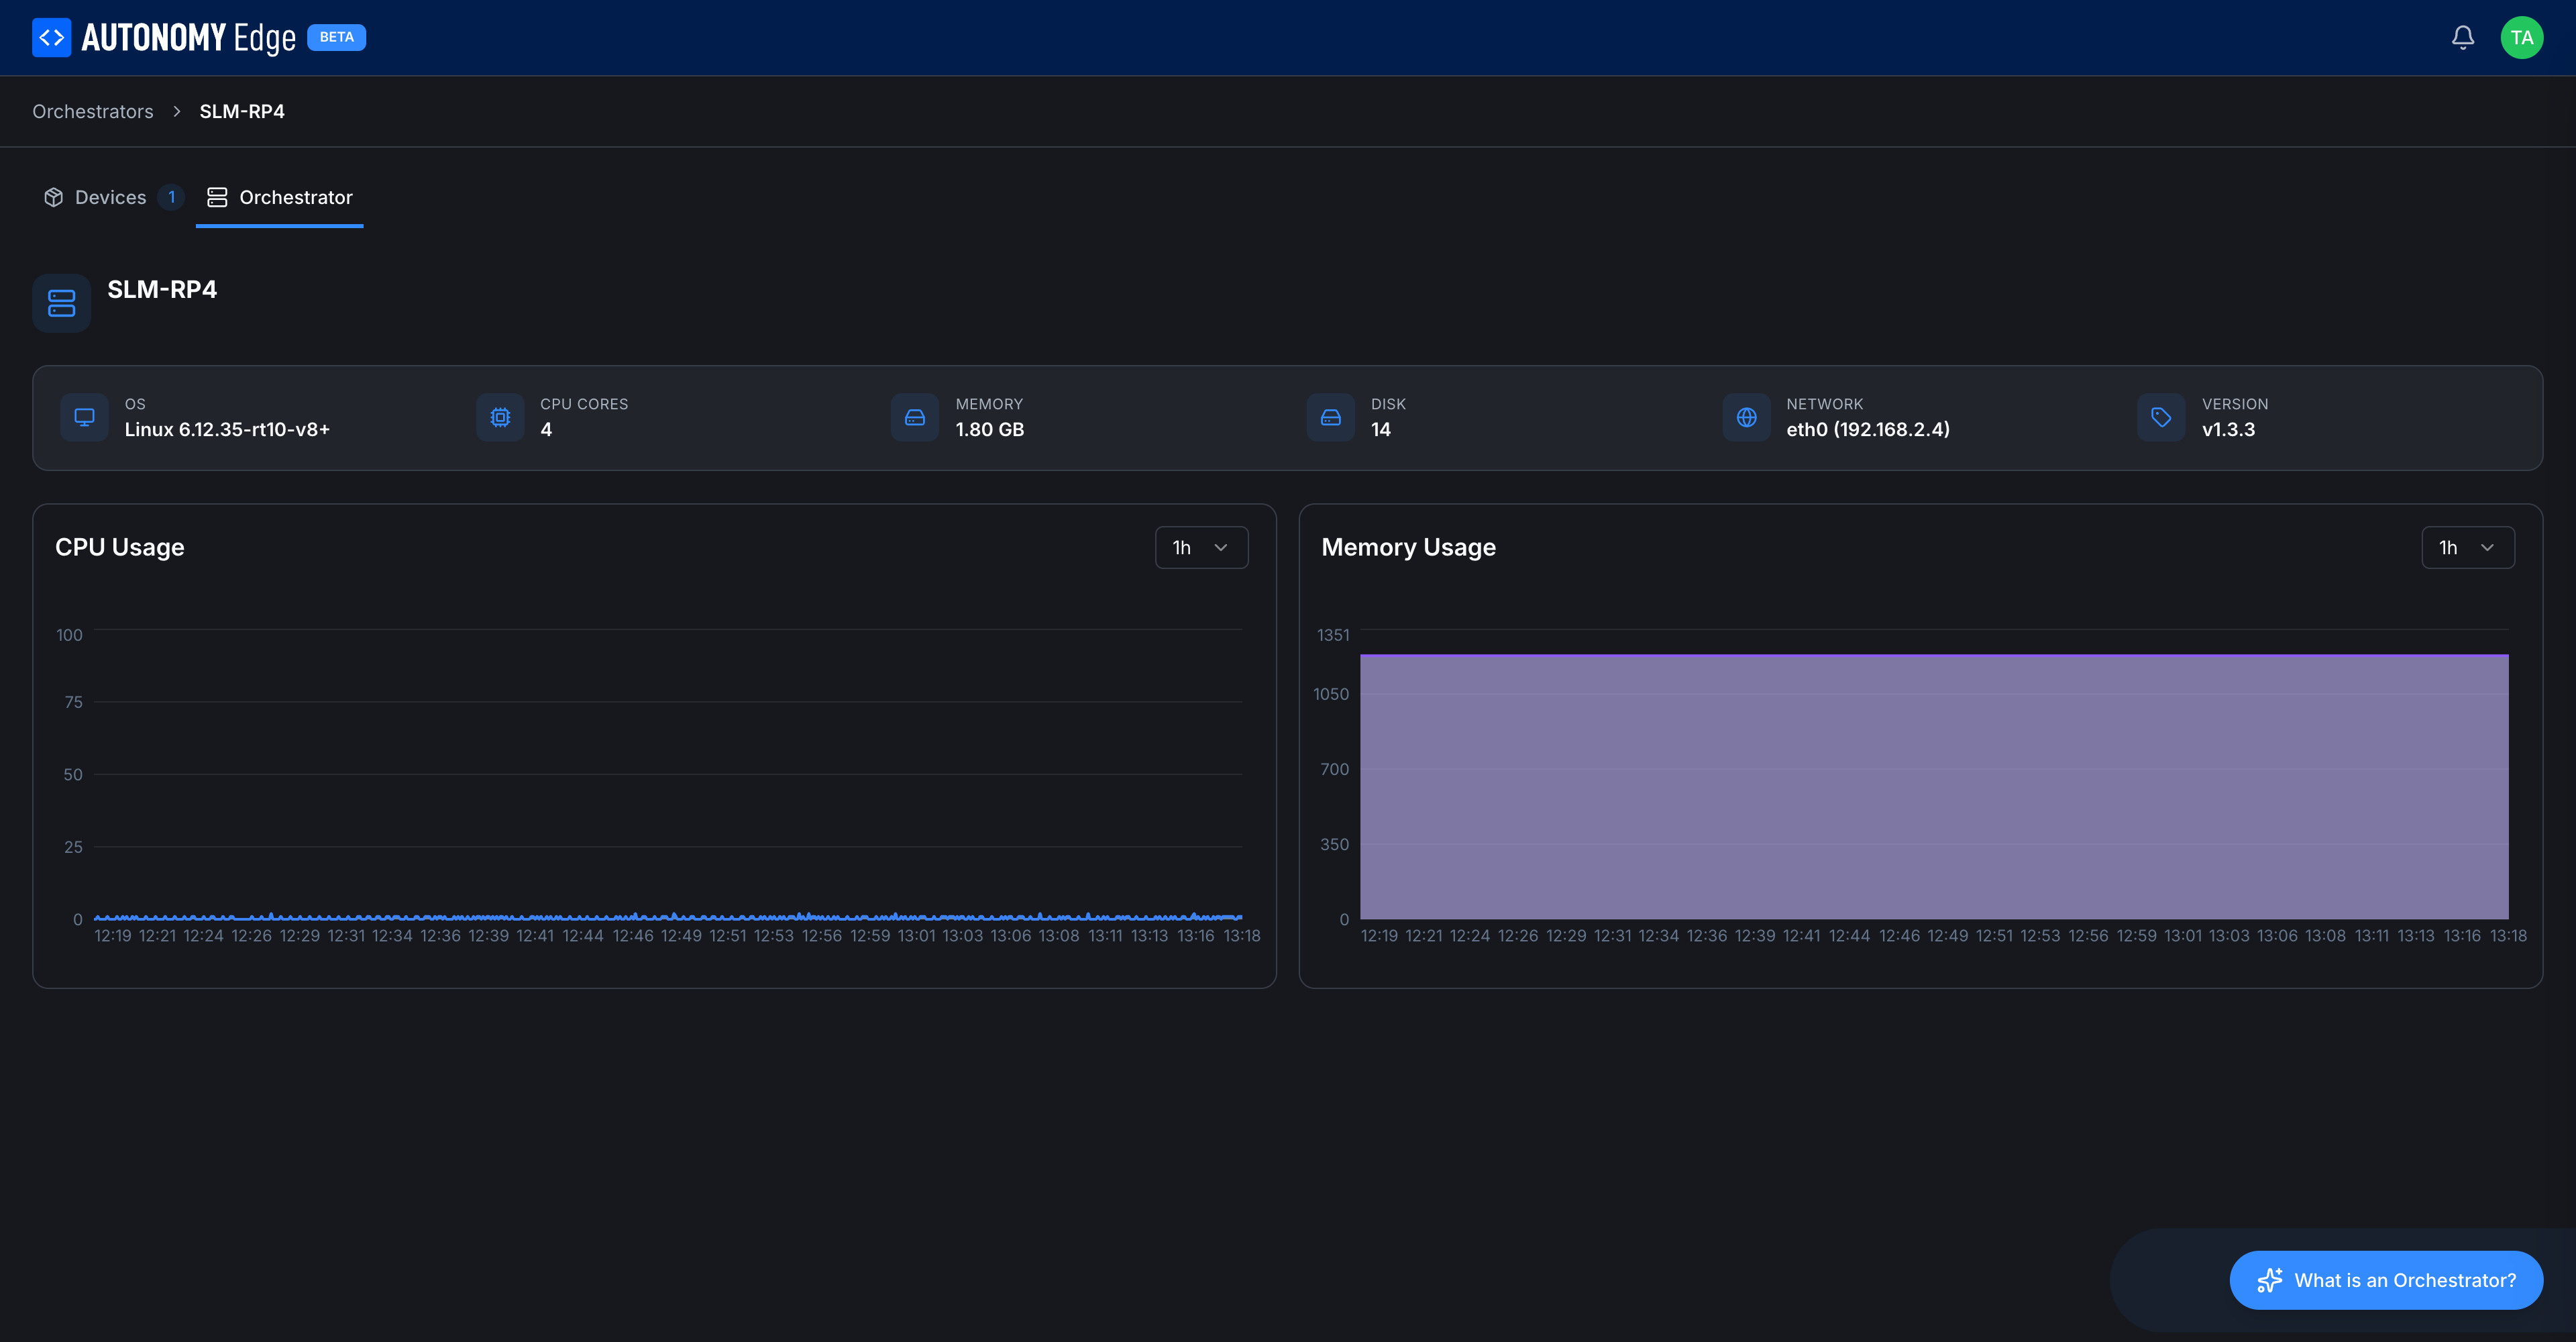The image size is (2576, 1342).
Task: Click the AUTONOMY Edge title text
Action: pyautogui.click(x=188, y=38)
